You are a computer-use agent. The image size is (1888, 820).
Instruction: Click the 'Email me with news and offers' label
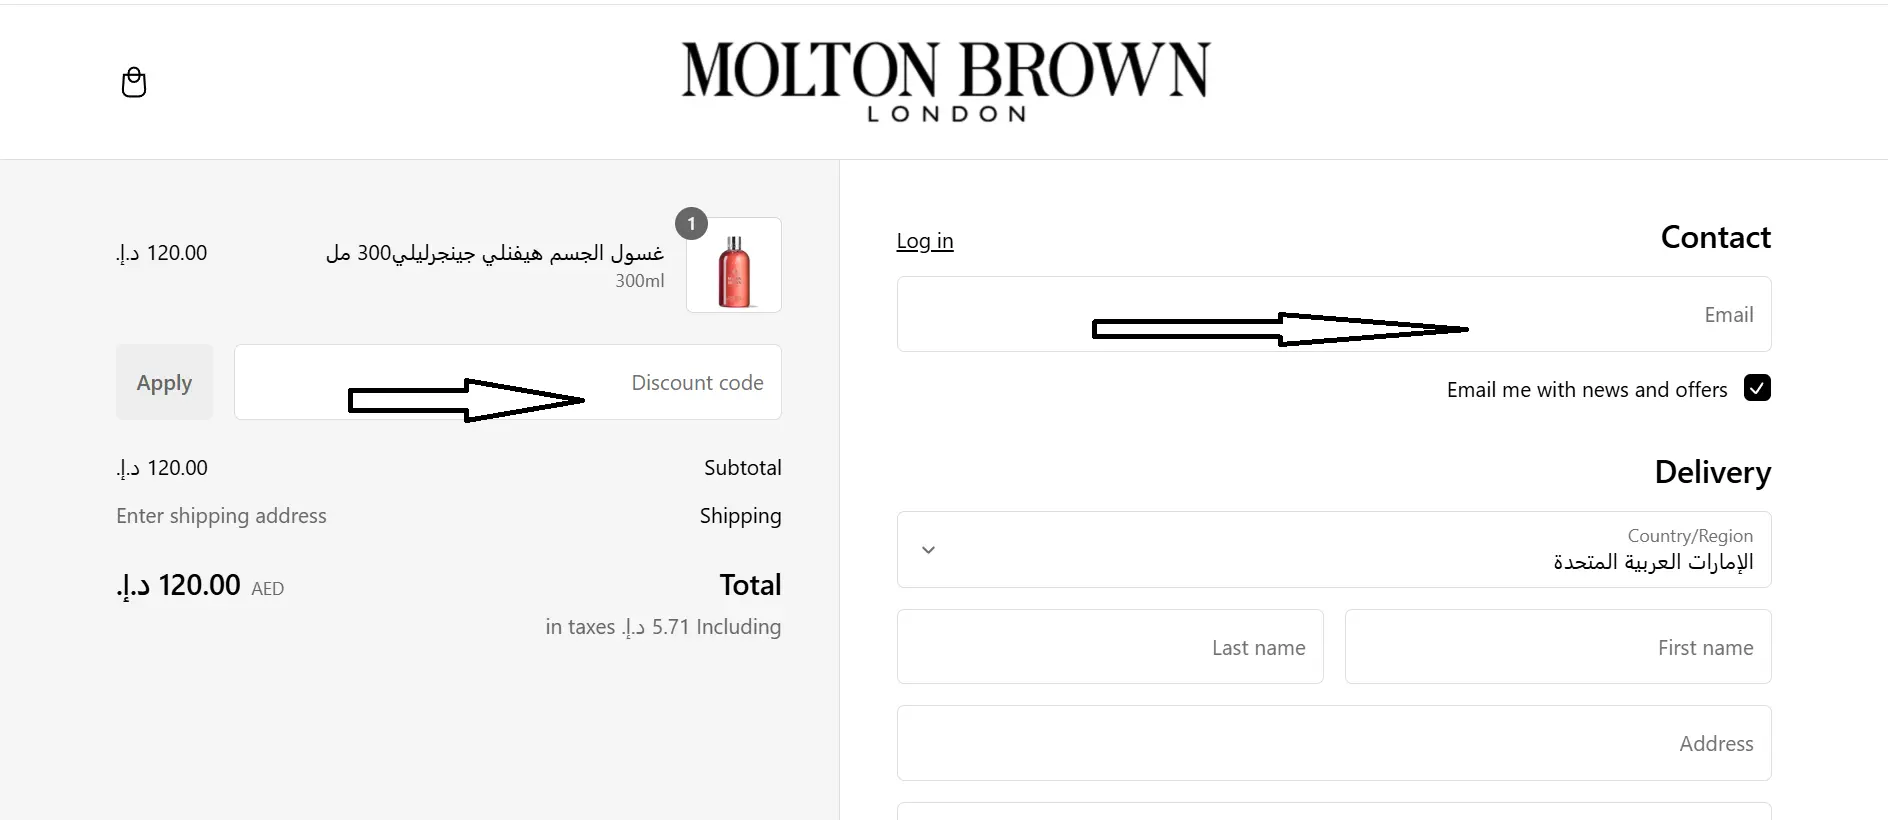tap(1587, 389)
